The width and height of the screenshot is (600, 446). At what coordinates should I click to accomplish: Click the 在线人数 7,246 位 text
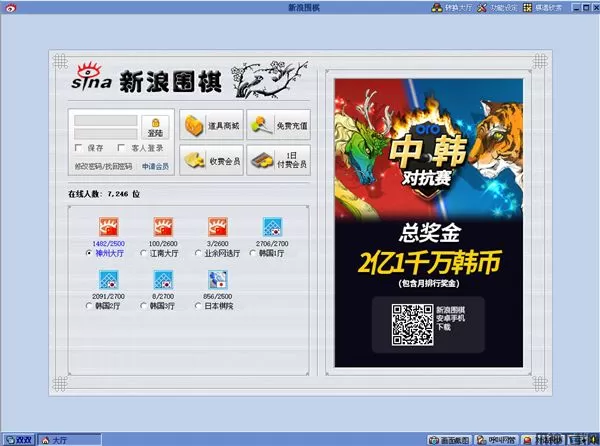[x=104, y=194]
